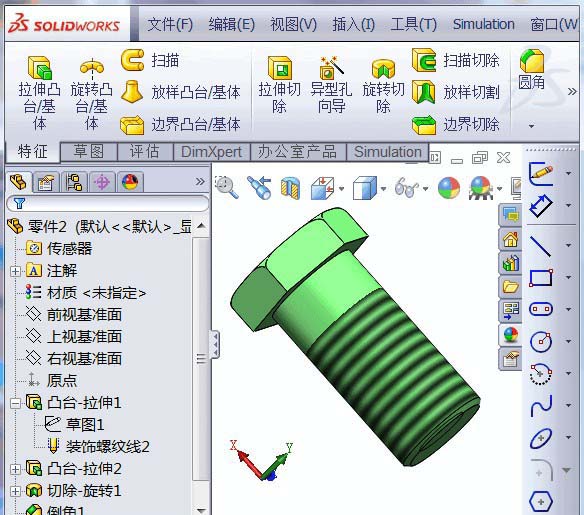Open the File Explorer folder icon in task pane
The width and height of the screenshot is (584, 515).
[x=511, y=287]
